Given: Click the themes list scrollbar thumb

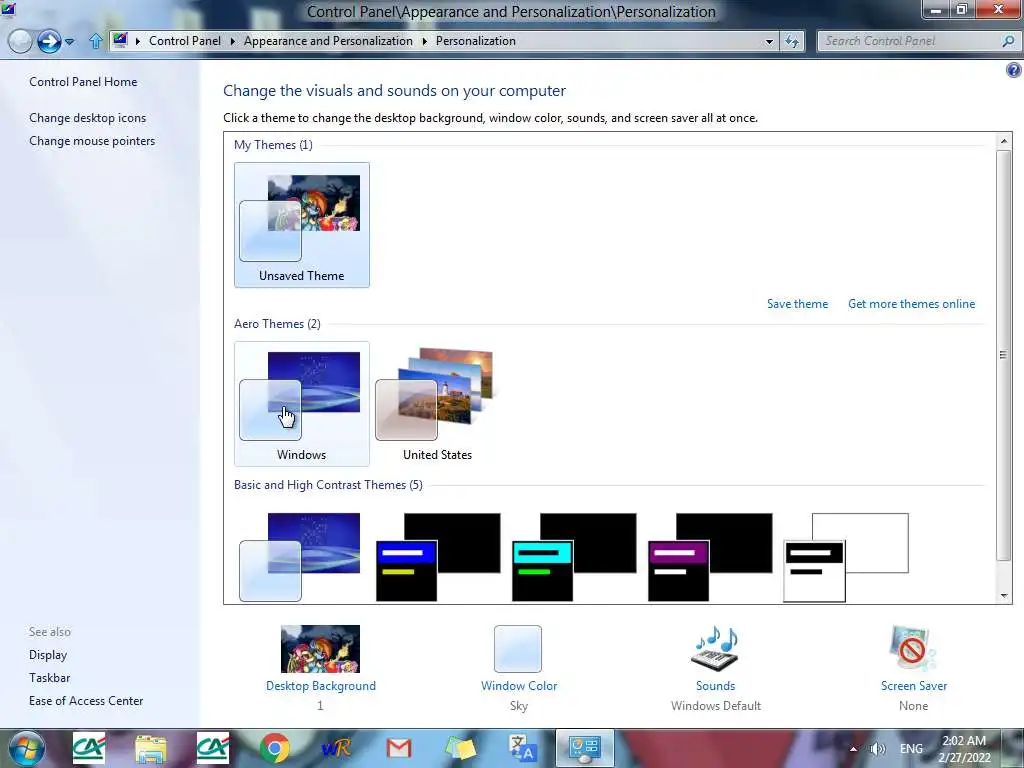Looking at the screenshot, I should click(x=1004, y=355).
